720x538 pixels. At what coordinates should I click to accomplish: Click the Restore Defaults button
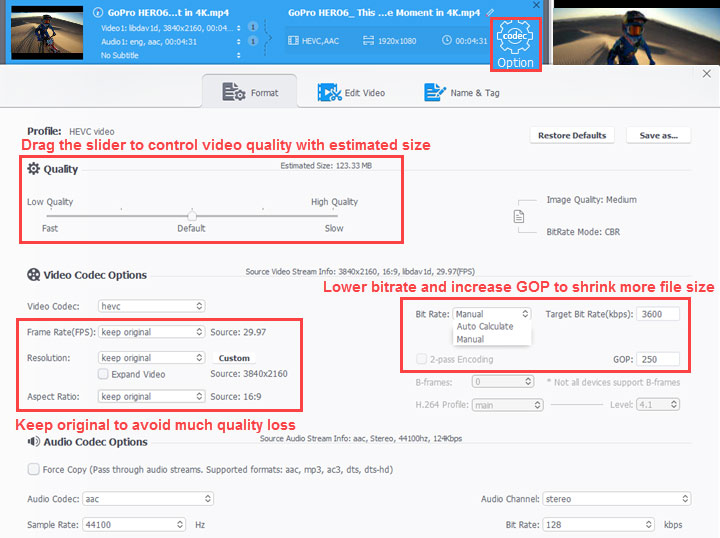coord(572,135)
